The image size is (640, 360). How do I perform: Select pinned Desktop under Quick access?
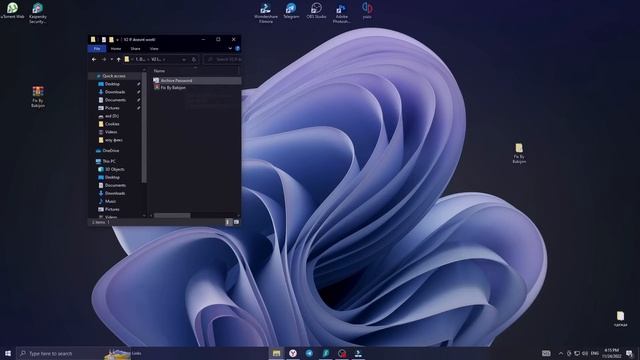click(112, 84)
